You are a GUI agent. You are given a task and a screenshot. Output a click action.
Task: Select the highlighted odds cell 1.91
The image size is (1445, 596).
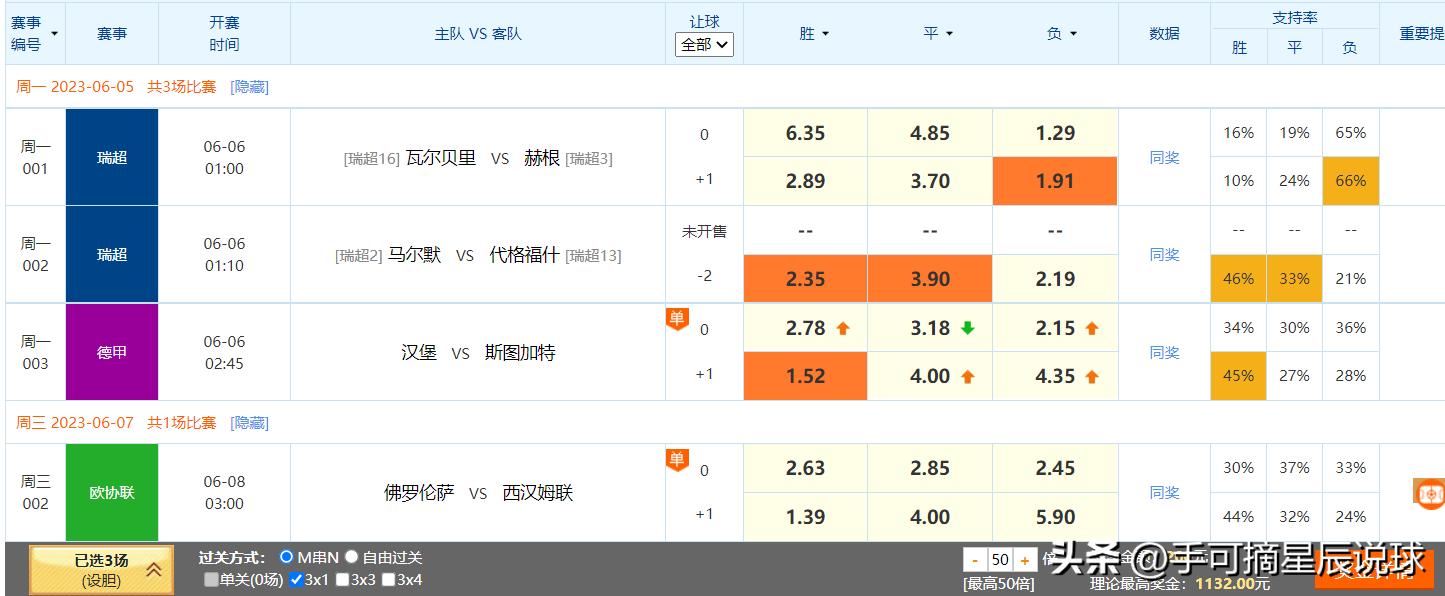tap(1054, 181)
